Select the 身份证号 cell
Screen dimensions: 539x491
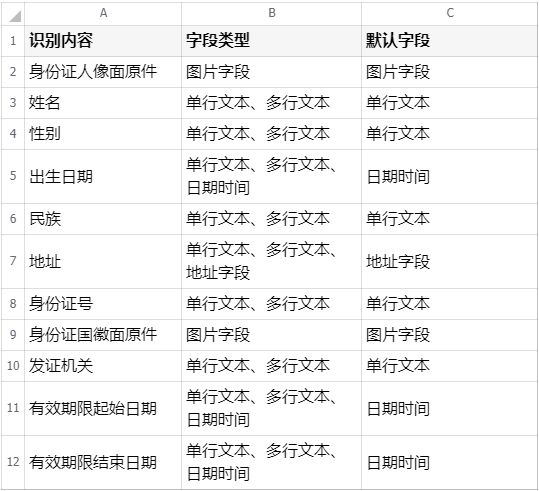click(103, 304)
